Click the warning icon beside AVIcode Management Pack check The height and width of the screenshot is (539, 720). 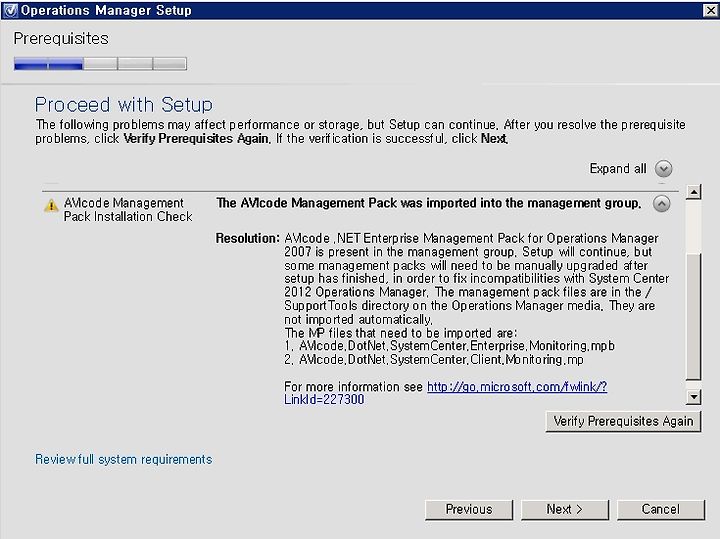[x=51, y=205]
